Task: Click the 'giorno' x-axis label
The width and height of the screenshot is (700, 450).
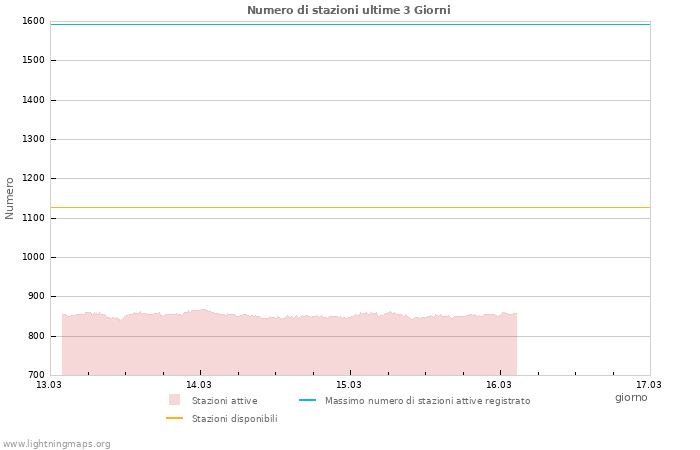Action: pyautogui.click(x=631, y=397)
